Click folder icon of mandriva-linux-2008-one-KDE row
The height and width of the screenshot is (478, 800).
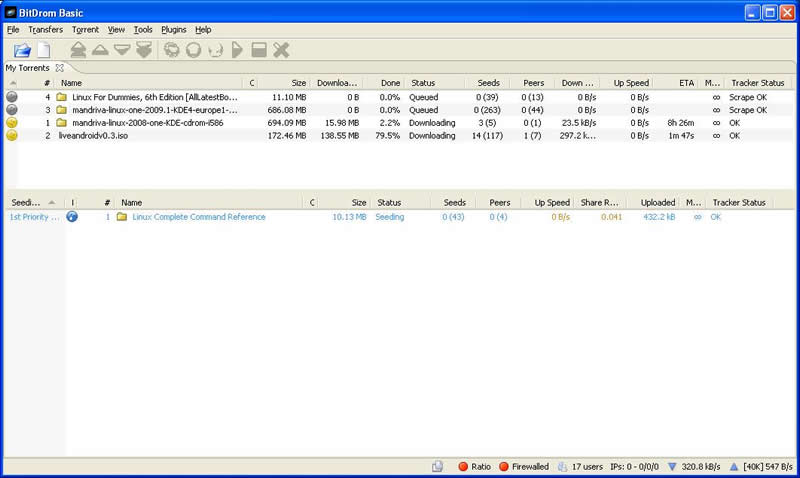click(x=62, y=122)
